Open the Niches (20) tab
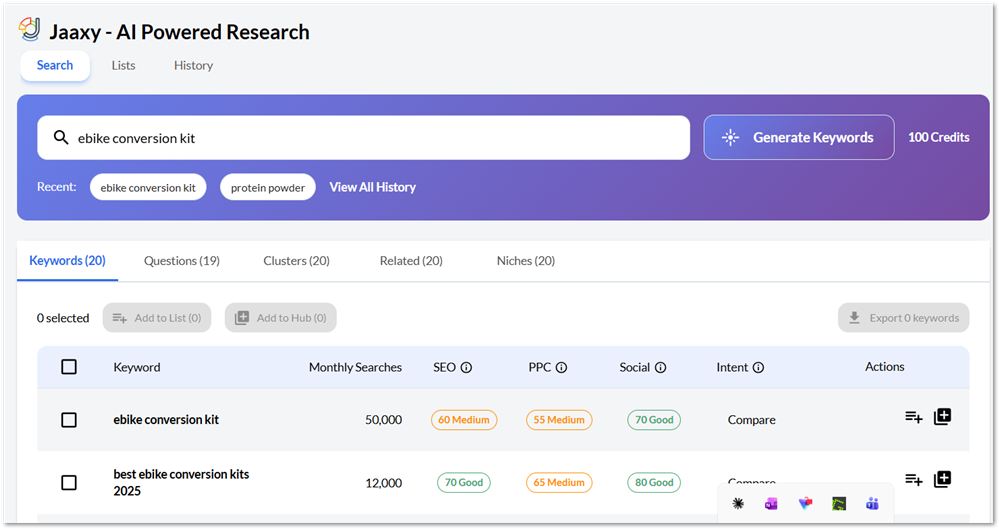Screen dimensions: 999x529 [x=526, y=261]
